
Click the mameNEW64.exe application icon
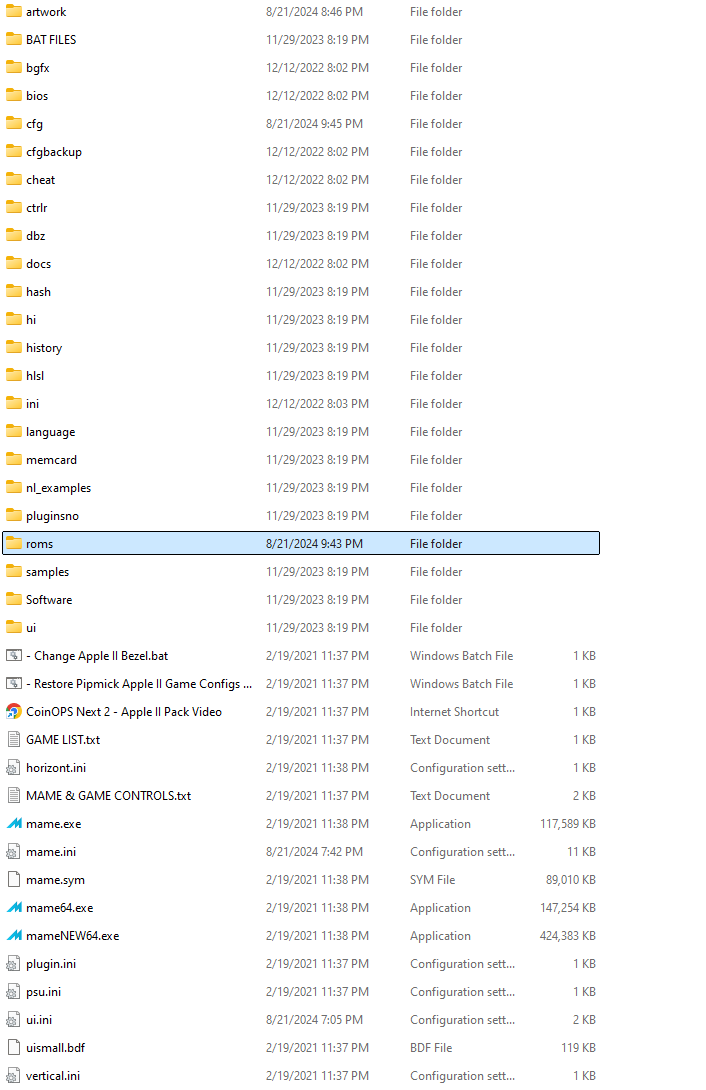14,936
